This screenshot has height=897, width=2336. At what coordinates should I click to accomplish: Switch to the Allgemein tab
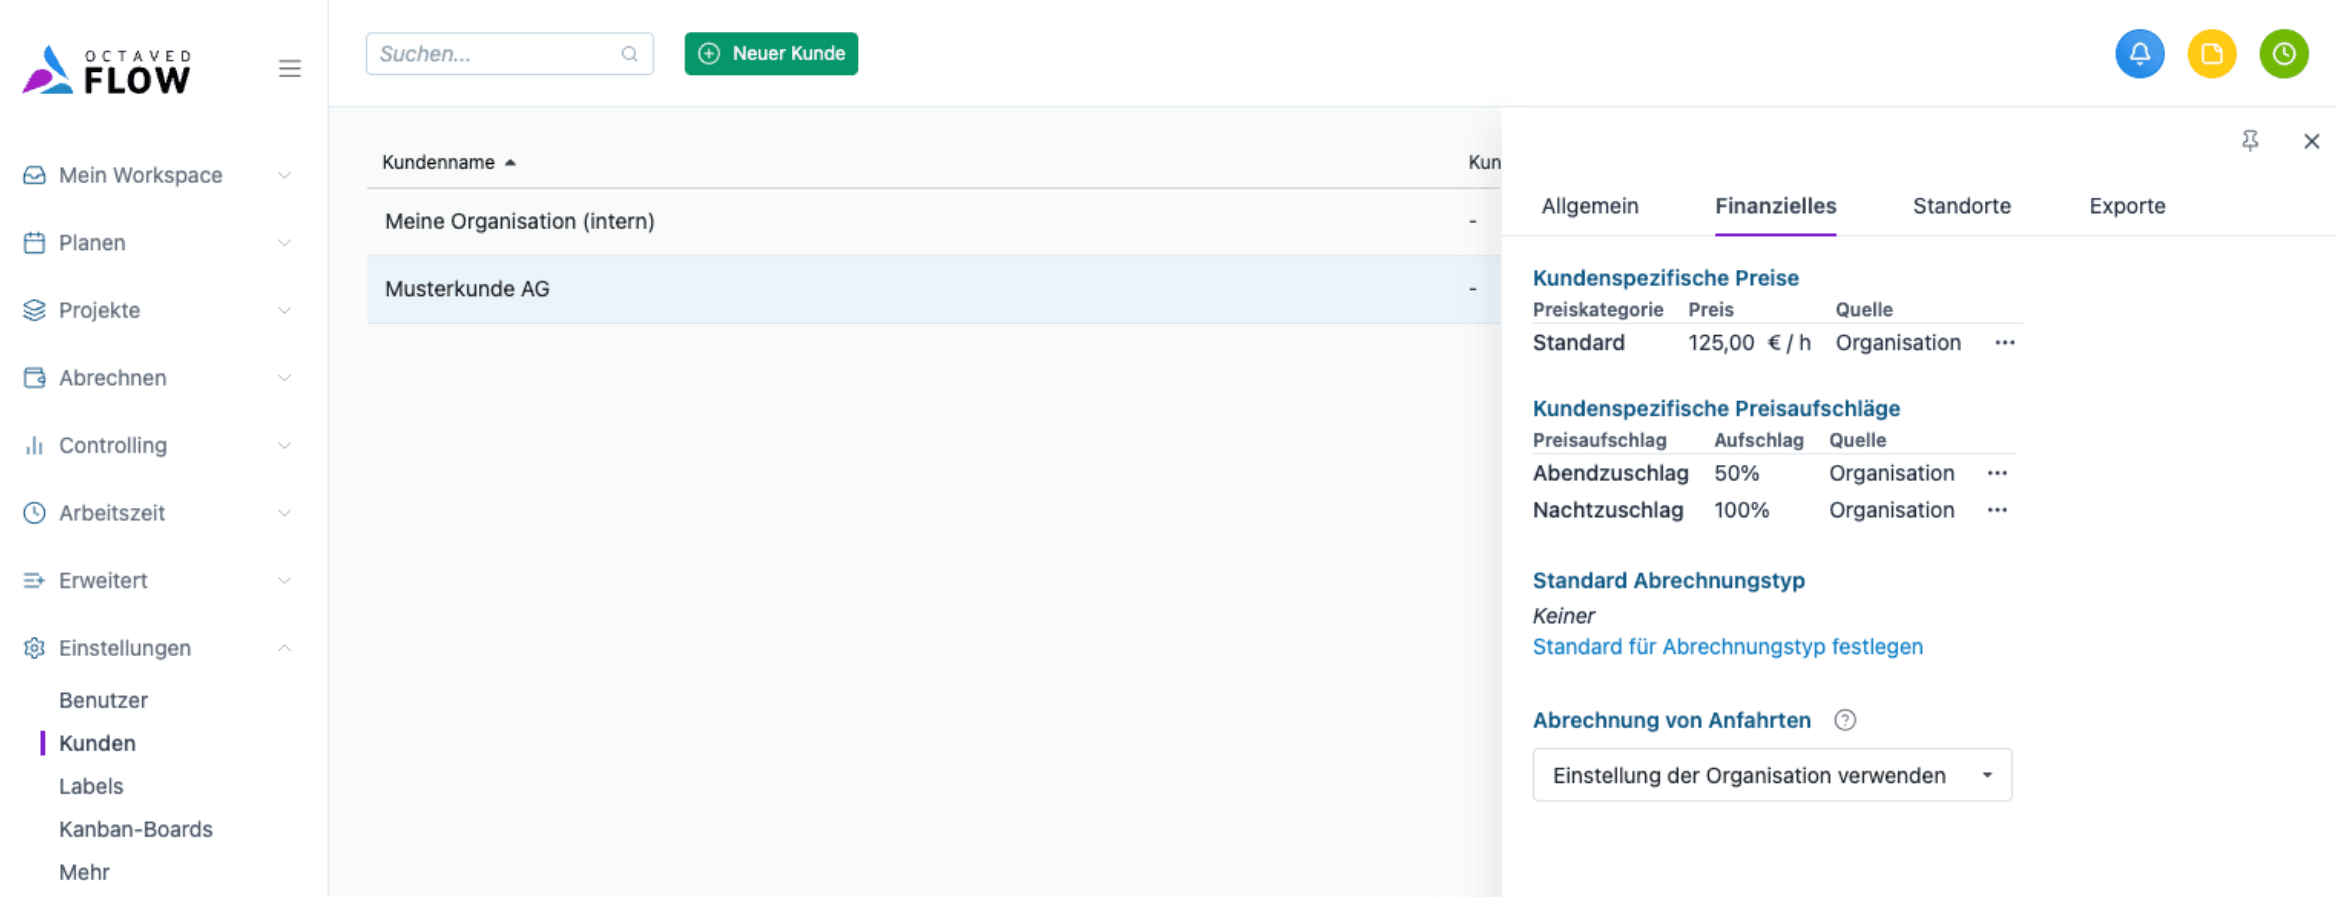1589,206
